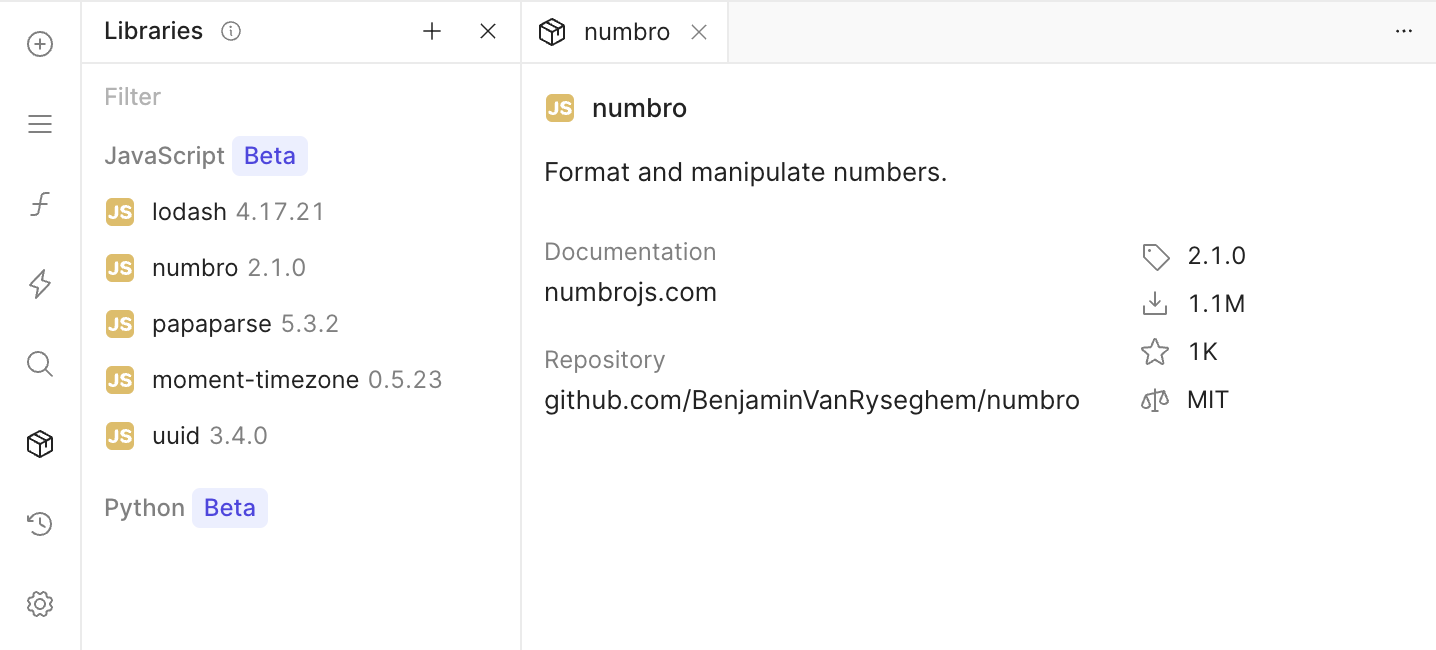Viewport: 1436px width, 650px height.
Task: Click the JS icon next to papaparse
Action: [120, 324]
